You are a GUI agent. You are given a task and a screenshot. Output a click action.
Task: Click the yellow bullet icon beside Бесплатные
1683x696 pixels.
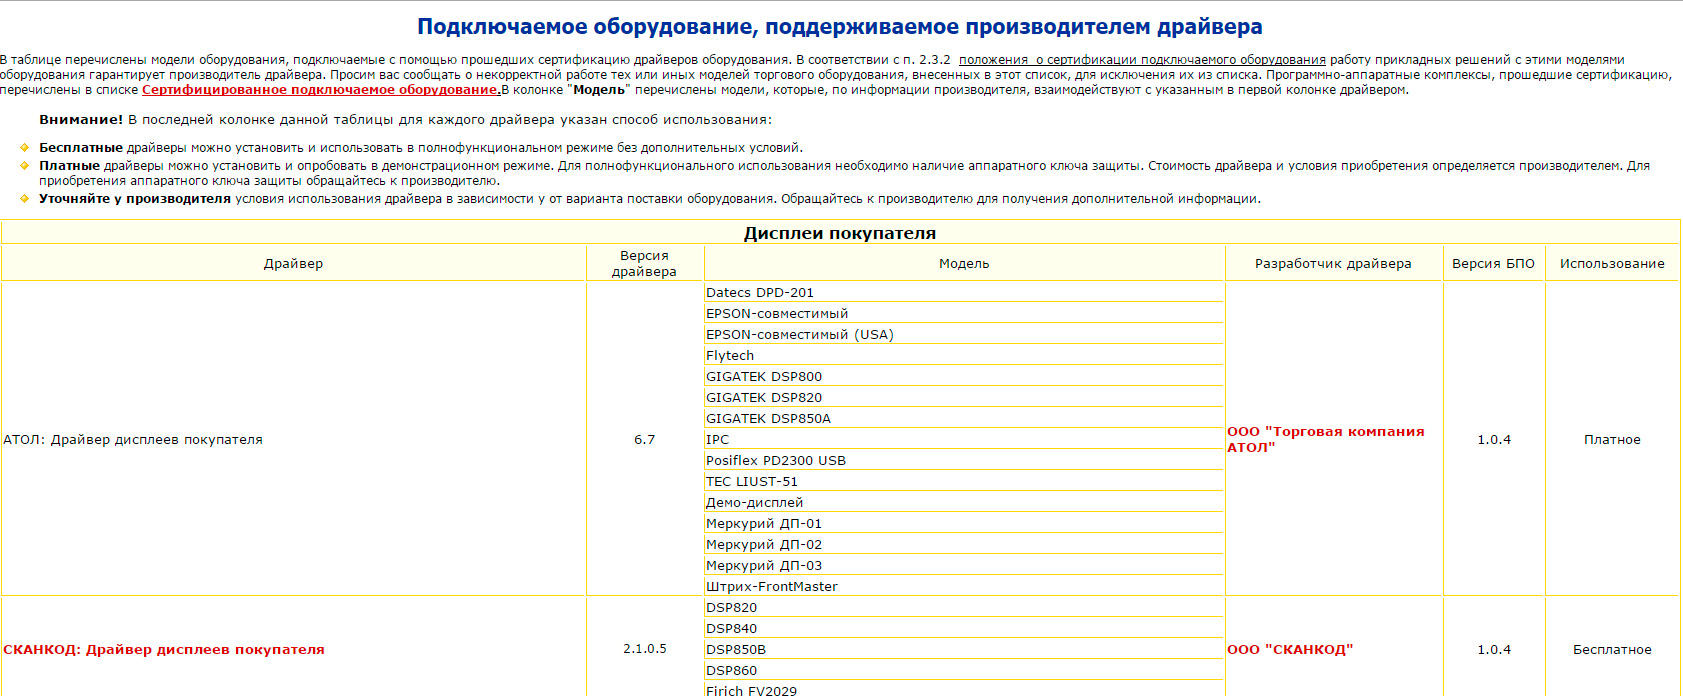24,148
